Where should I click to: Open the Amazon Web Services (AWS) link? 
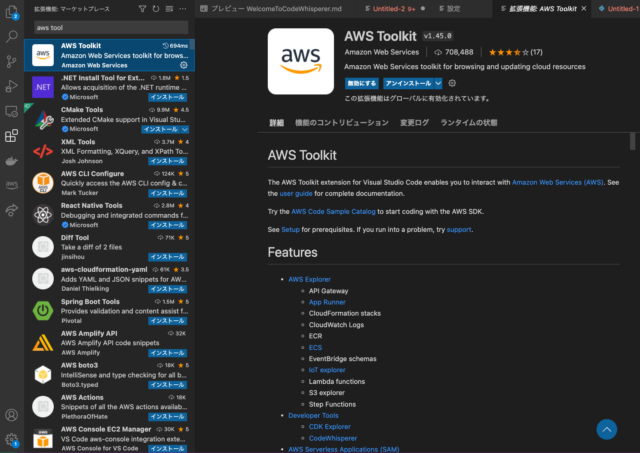(558, 182)
